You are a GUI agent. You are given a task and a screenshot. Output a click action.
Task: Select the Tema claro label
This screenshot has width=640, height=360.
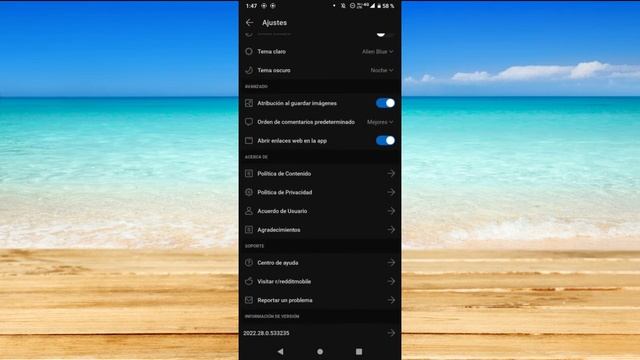271,51
